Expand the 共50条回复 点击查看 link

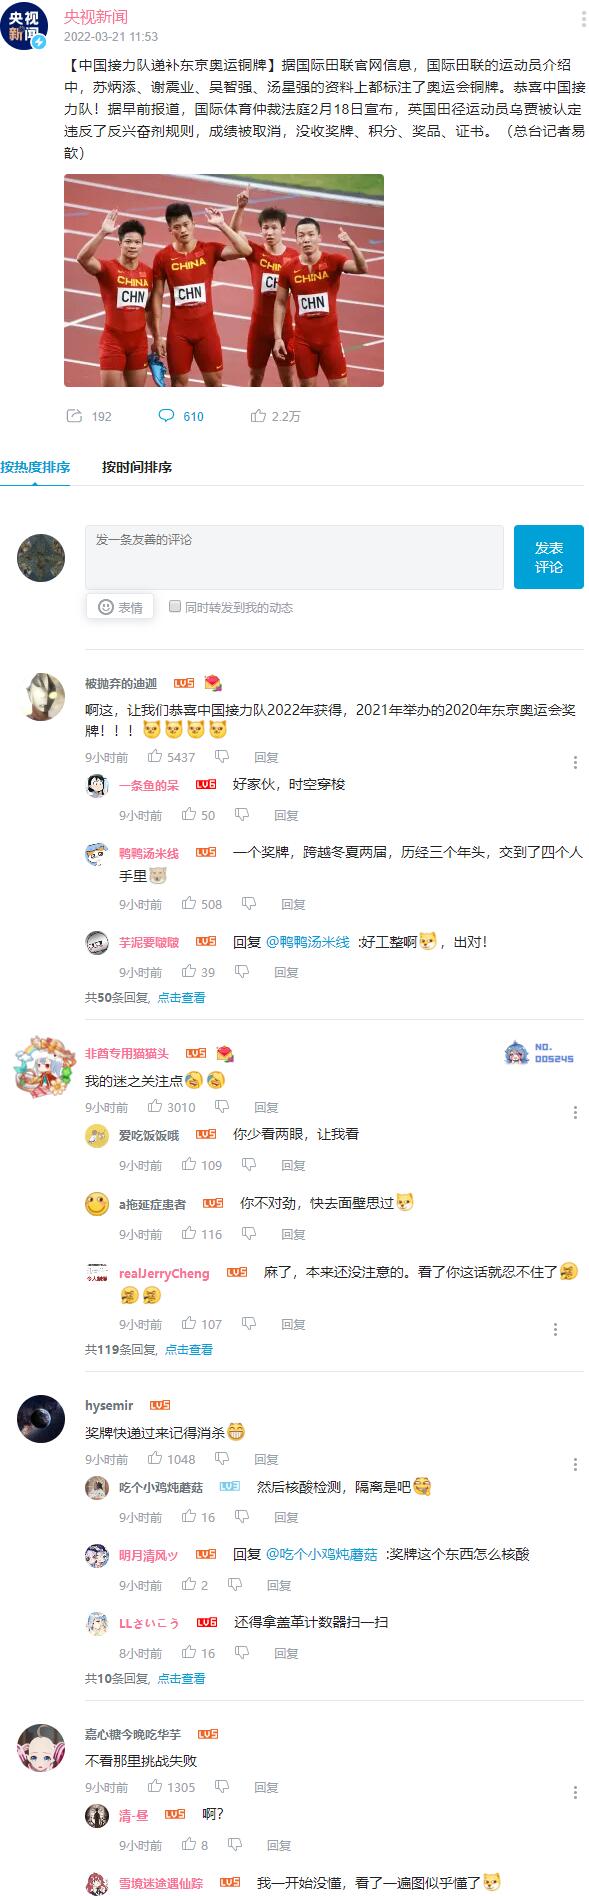point(181,997)
